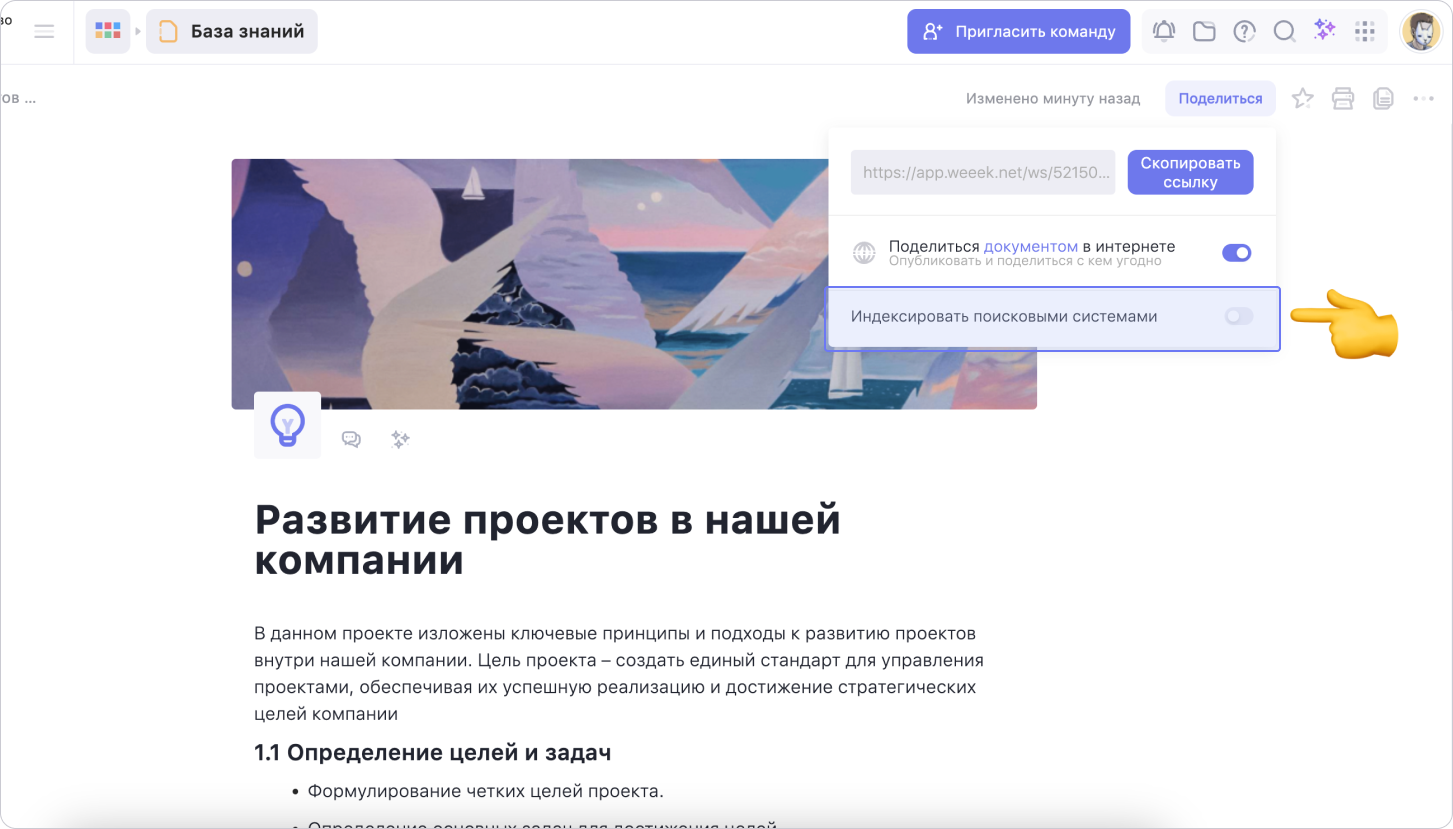Open the notifications bell
Viewport: 1453px width, 829px height.
coord(1164,31)
